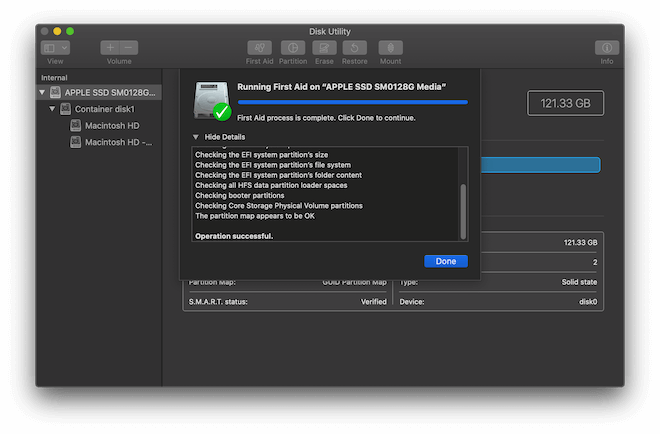Click the Internal sidebar heading
Viewport: 660px width, 434px height.
tap(54, 78)
